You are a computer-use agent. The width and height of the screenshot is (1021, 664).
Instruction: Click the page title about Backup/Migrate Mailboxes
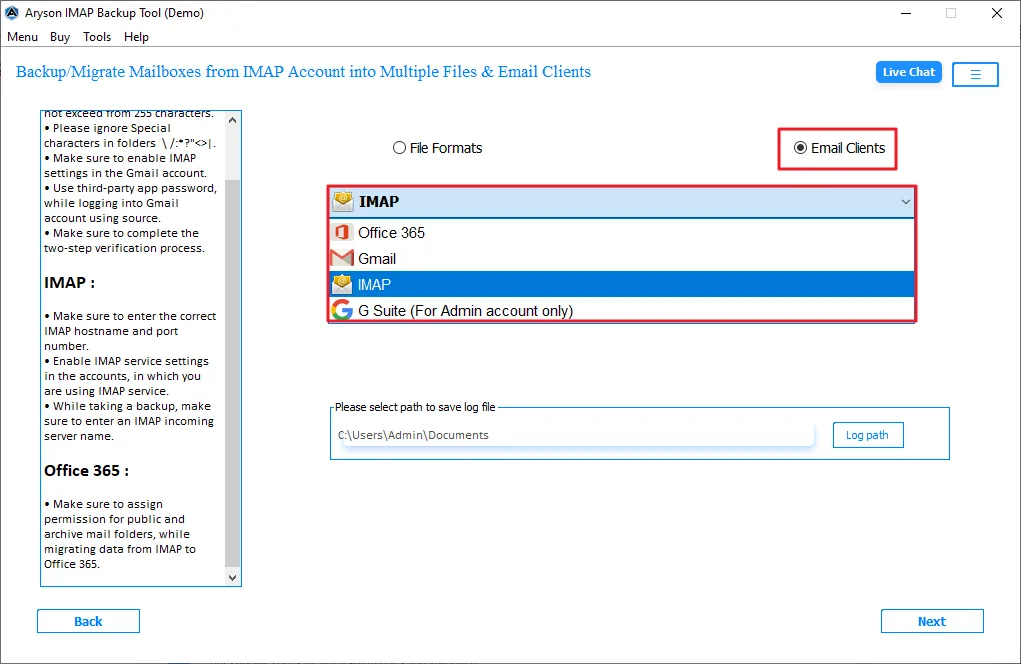[x=303, y=72]
